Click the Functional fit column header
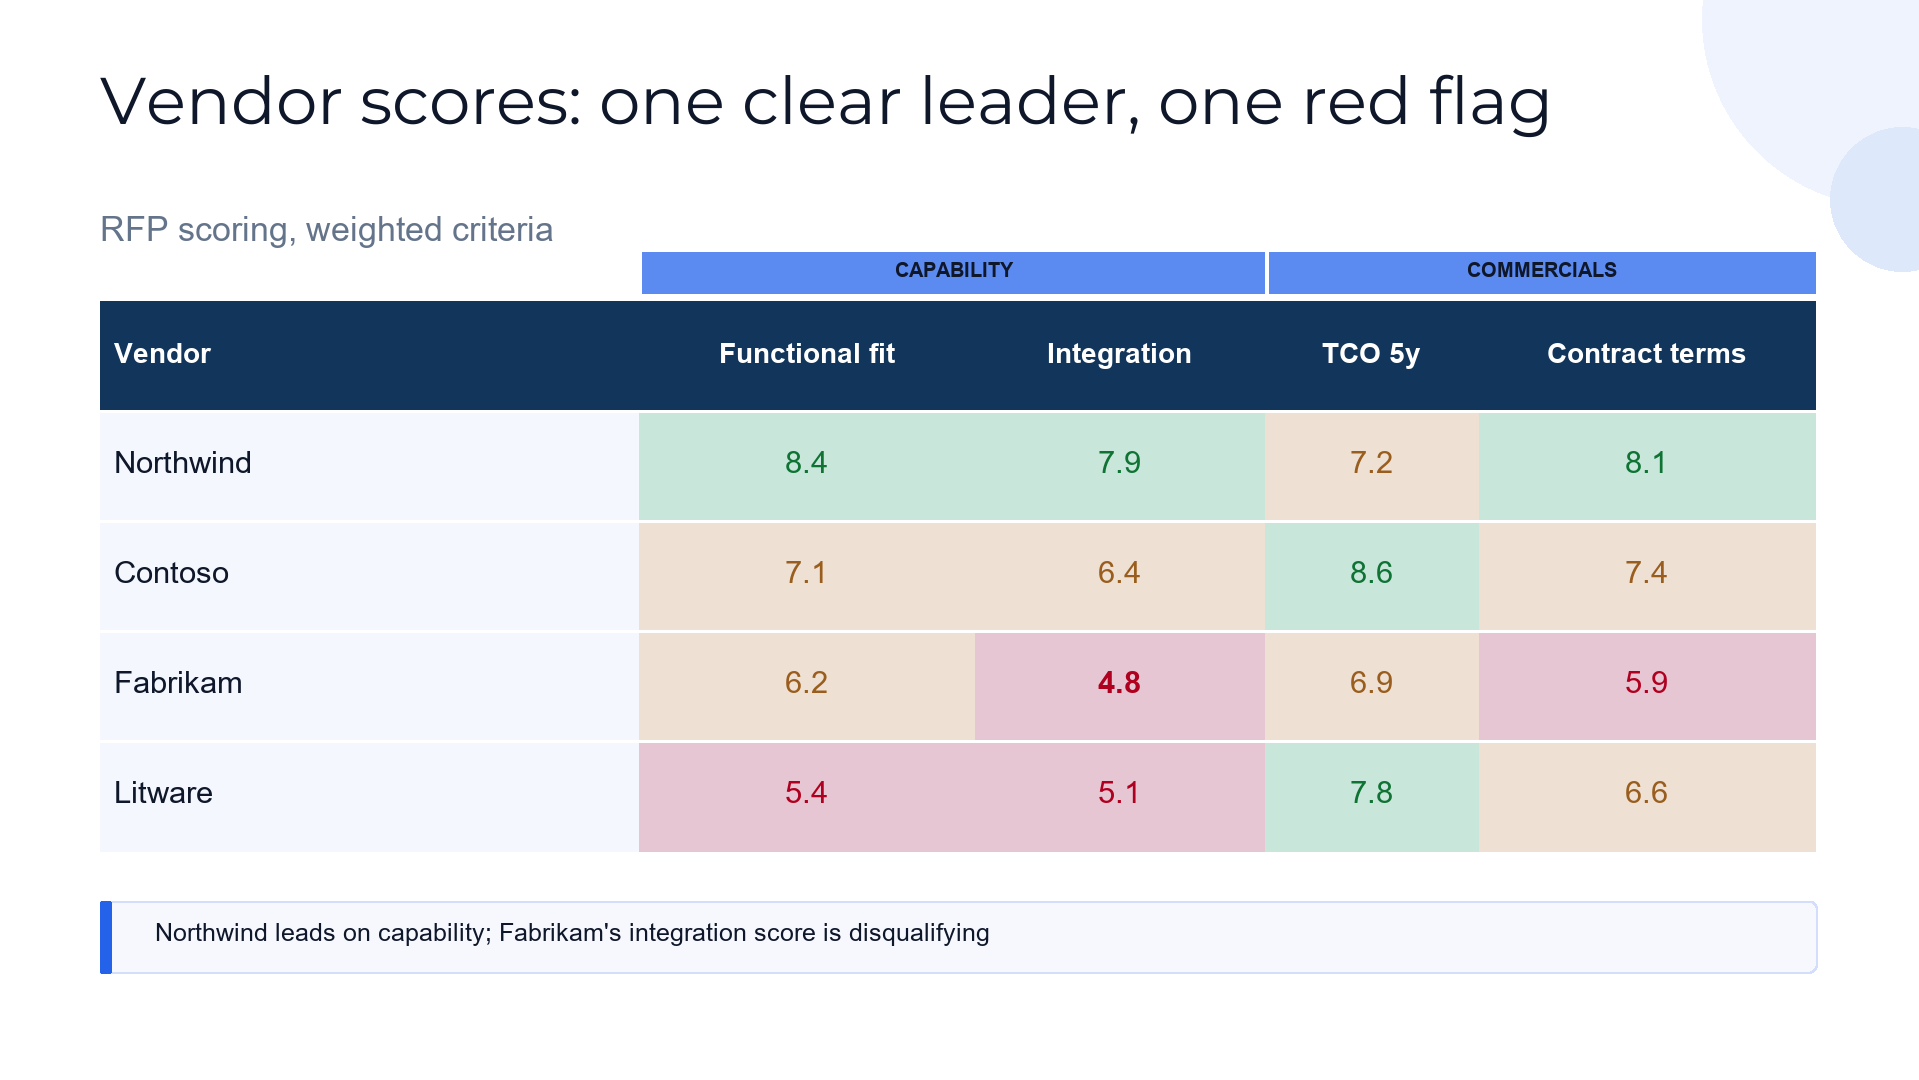1919x1080 pixels. pyautogui.click(x=807, y=354)
